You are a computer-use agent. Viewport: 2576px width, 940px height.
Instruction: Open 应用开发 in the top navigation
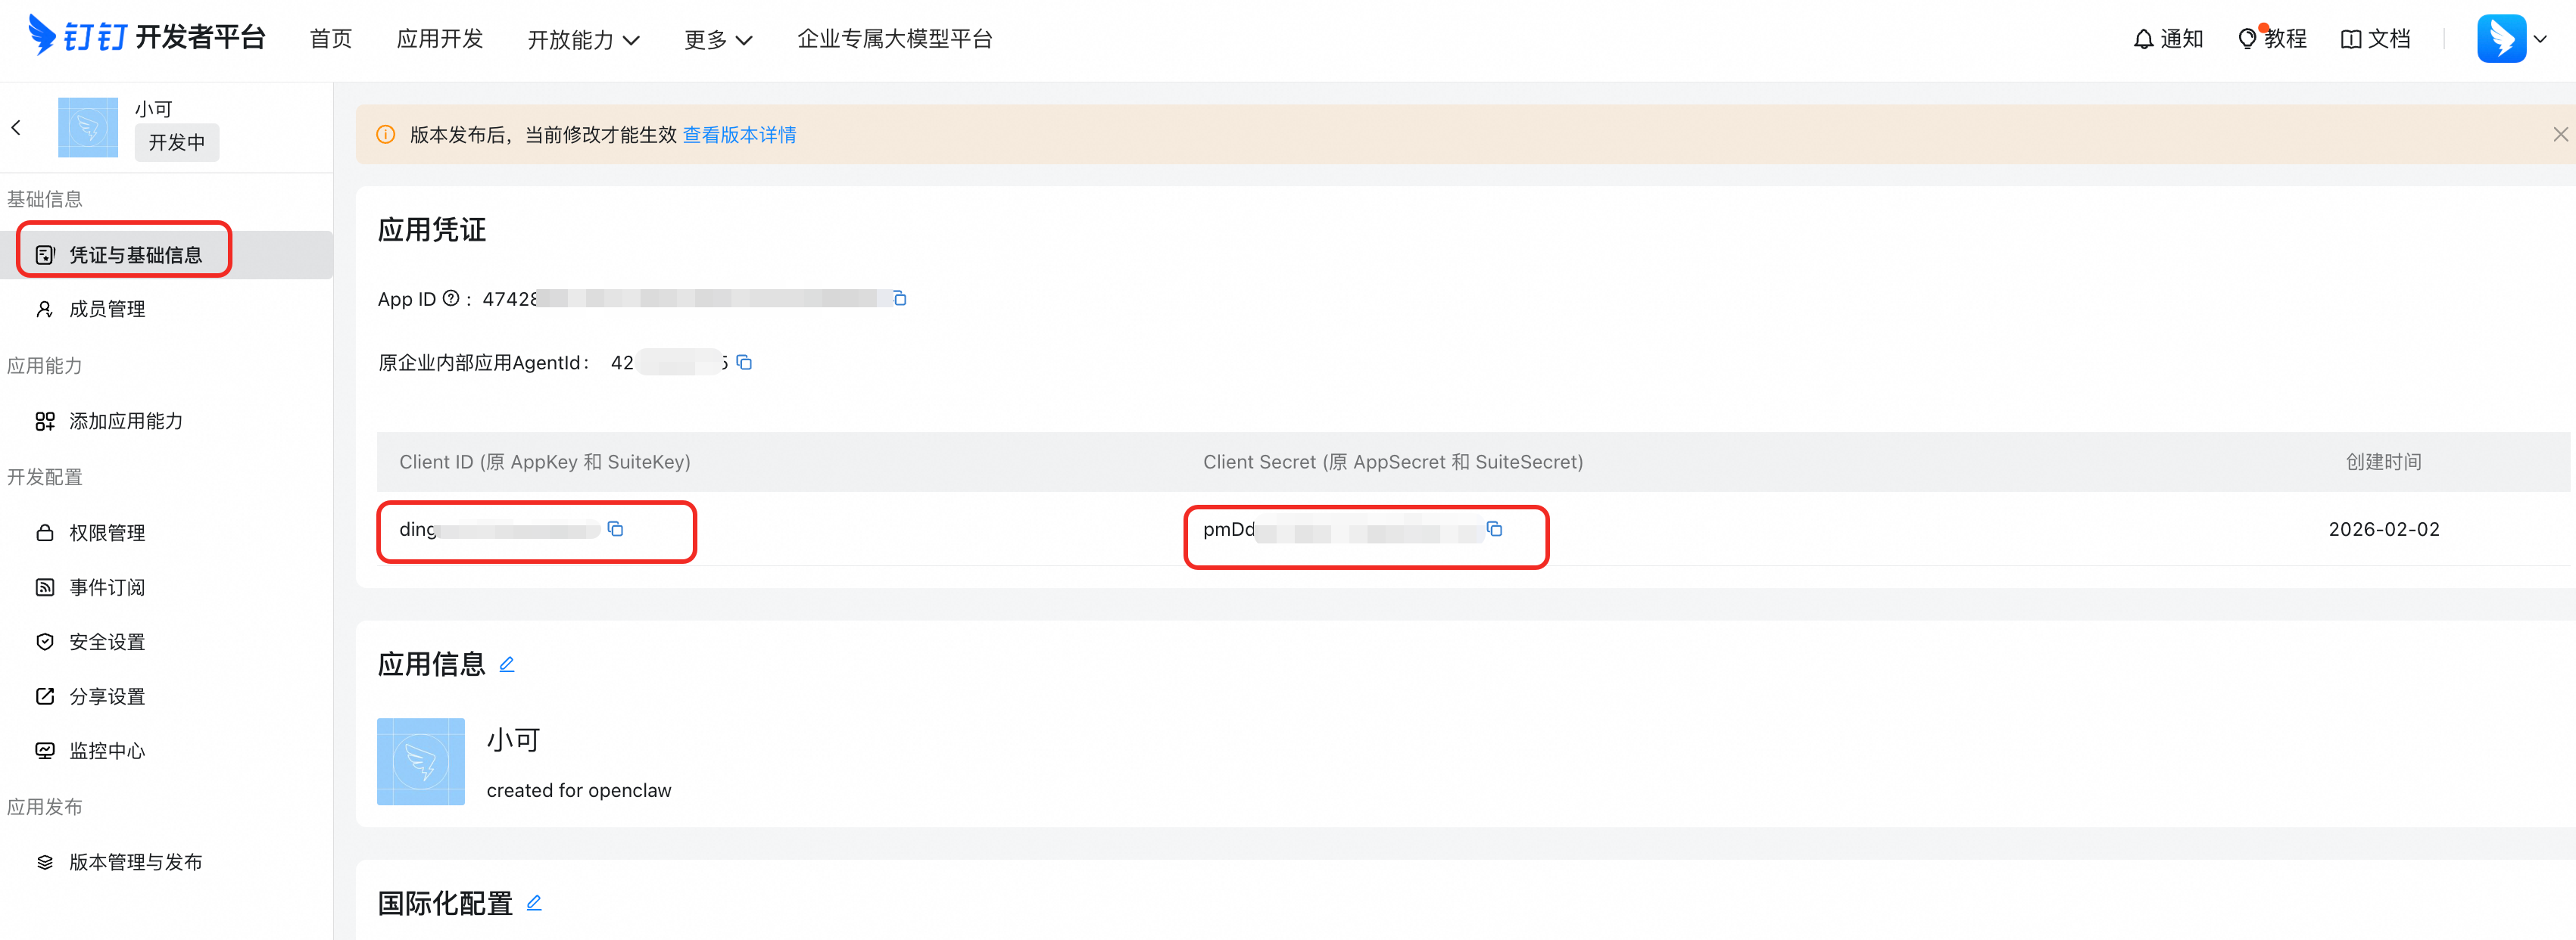[439, 39]
